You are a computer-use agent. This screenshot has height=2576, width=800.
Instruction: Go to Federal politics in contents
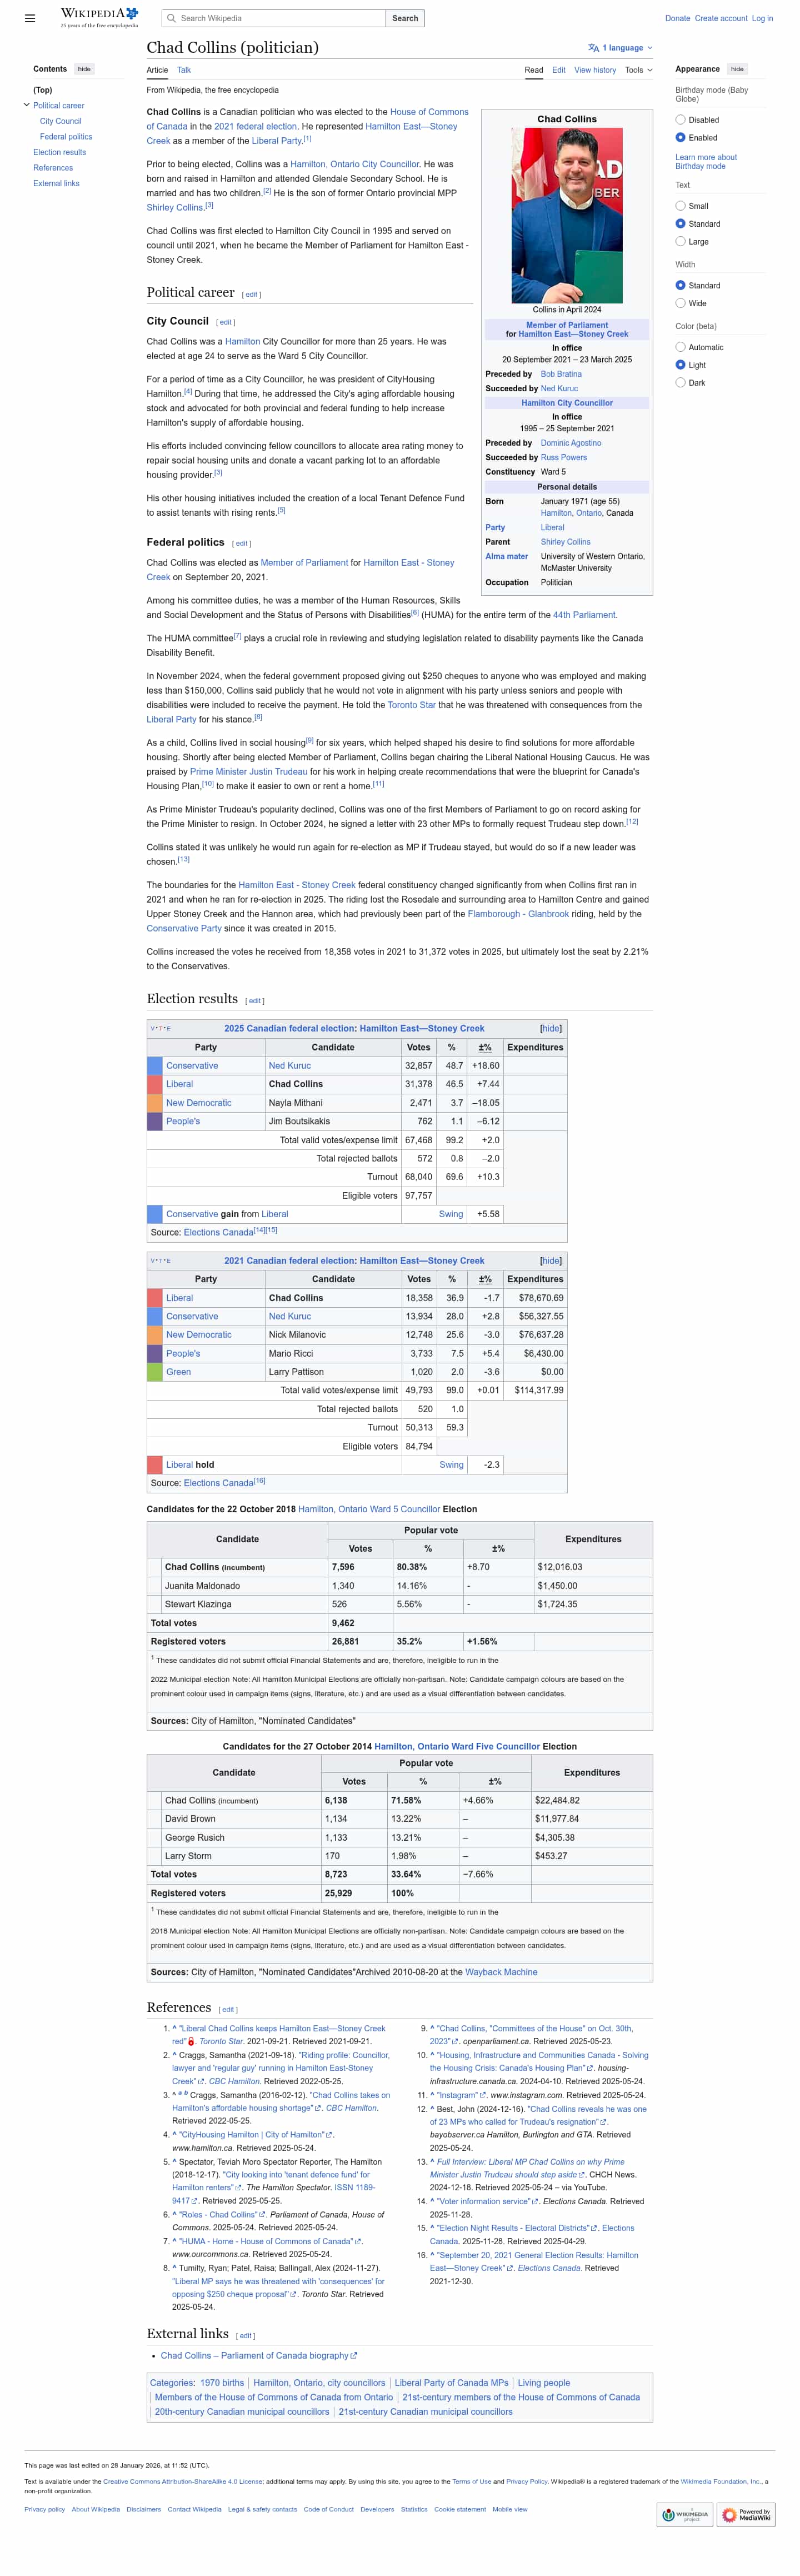(66, 137)
